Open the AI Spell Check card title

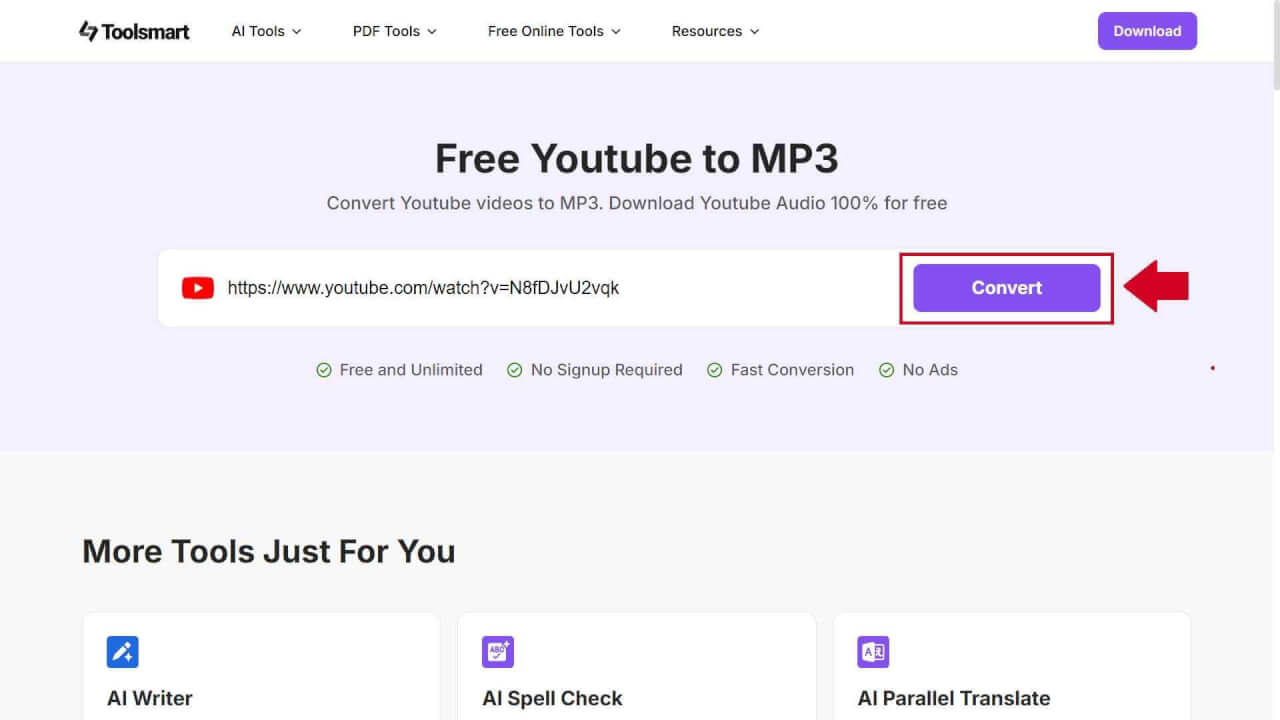(552, 698)
